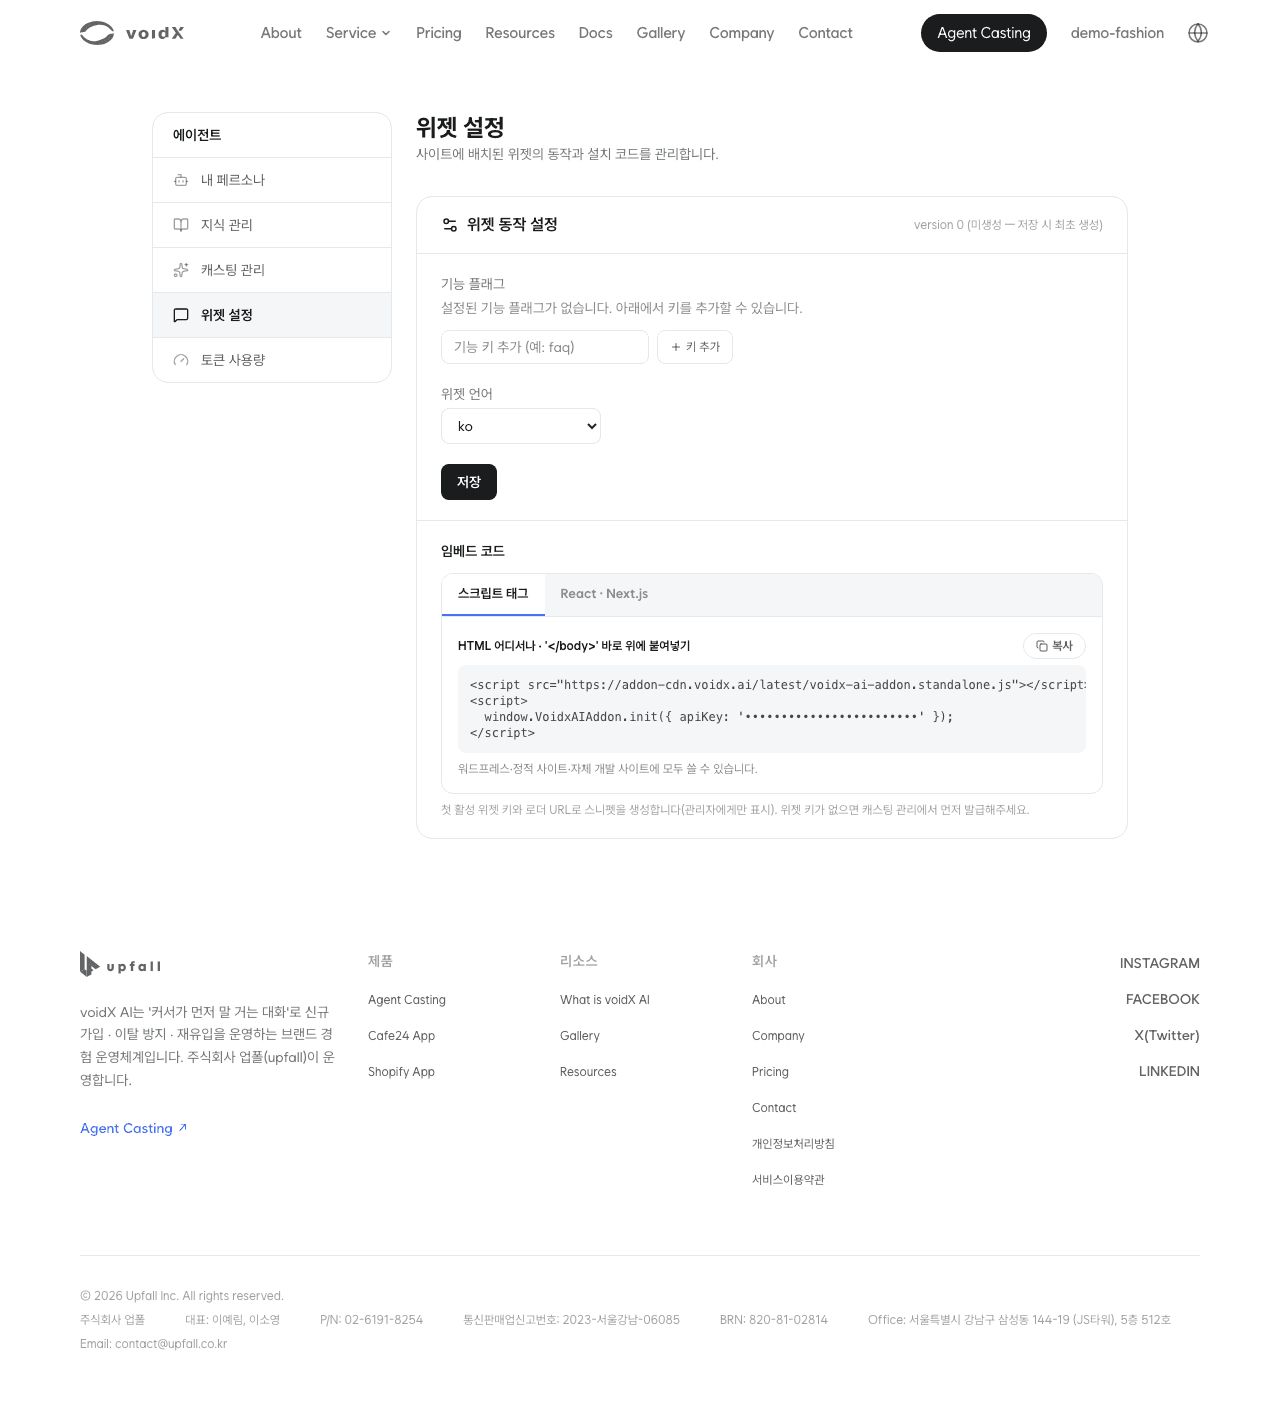This screenshot has width=1280, height=1416.
Task: Click the + 키 추가 button
Action: coord(695,347)
